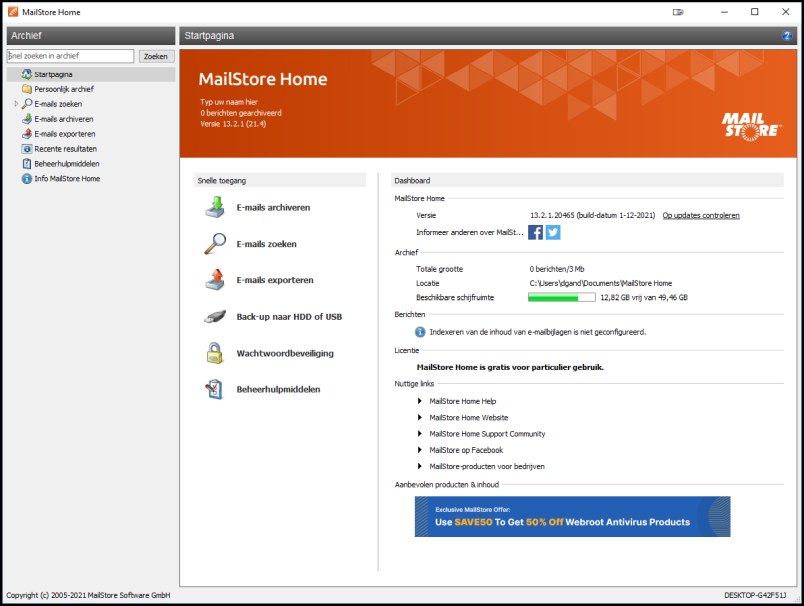The width and height of the screenshot is (804, 606).
Task: Open MailStore Home Support Community link
Action: [487, 434]
